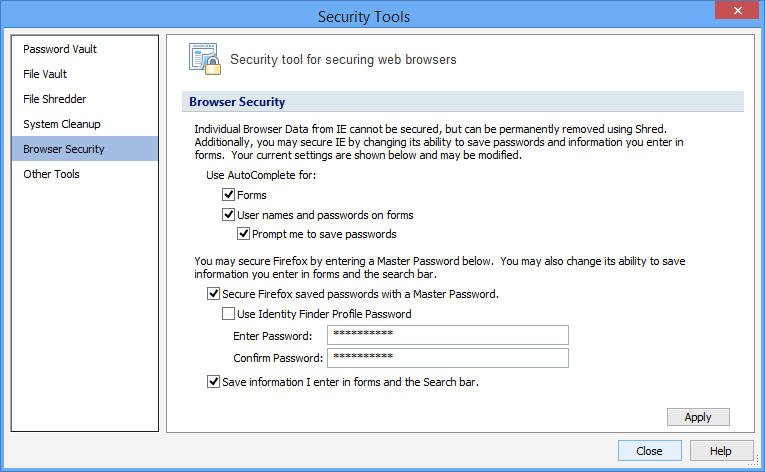This screenshot has width=765, height=472.
Task: Open Other Tools section
Action: (x=52, y=174)
